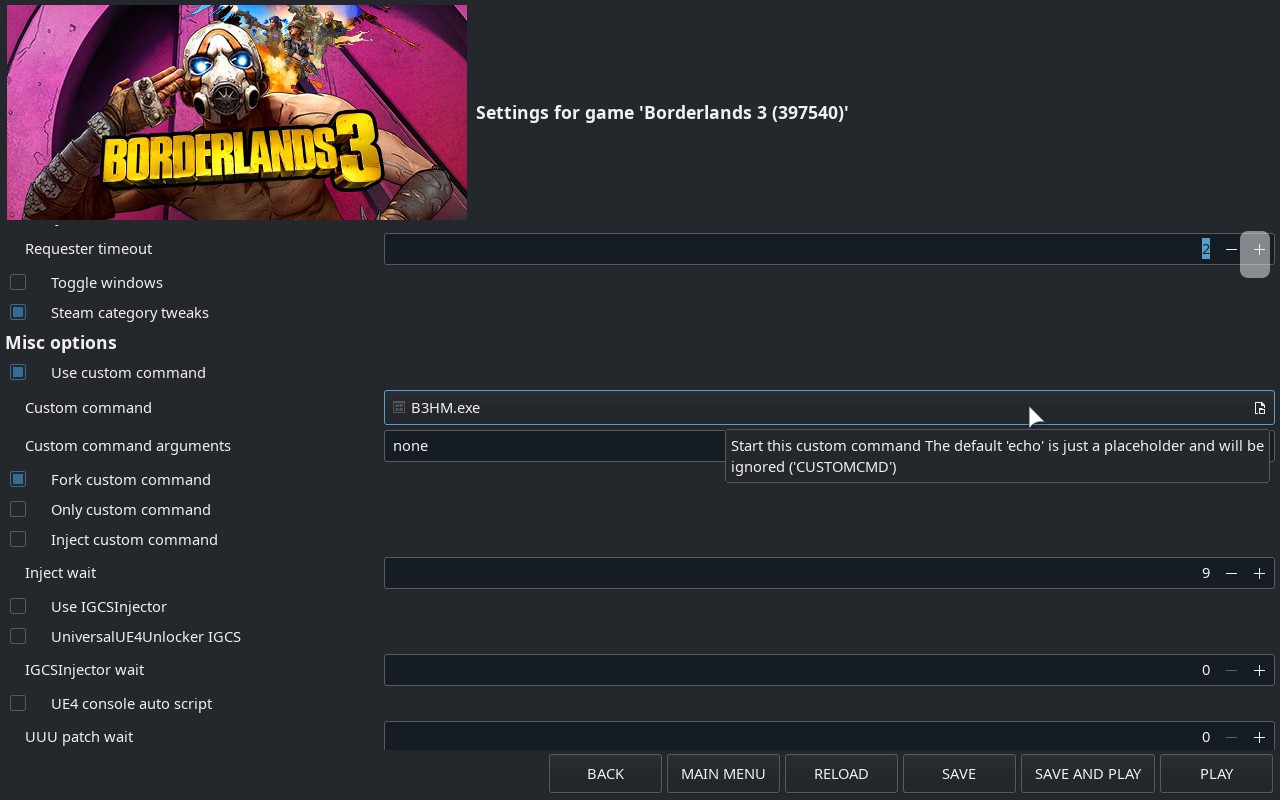The height and width of the screenshot is (800, 1280).
Task: Click the executable icon beside B3HM.exe
Action: (x=399, y=408)
